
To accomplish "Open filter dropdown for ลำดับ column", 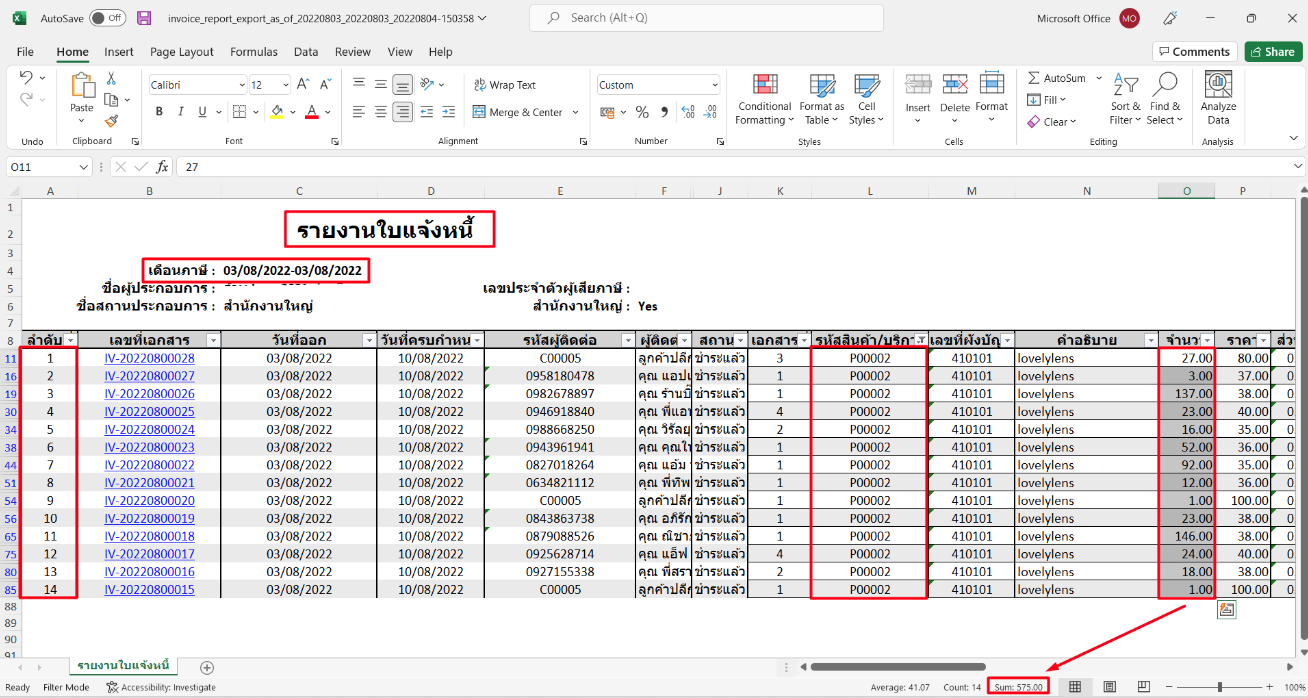I will pyautogui.click(x=70, y=340).
